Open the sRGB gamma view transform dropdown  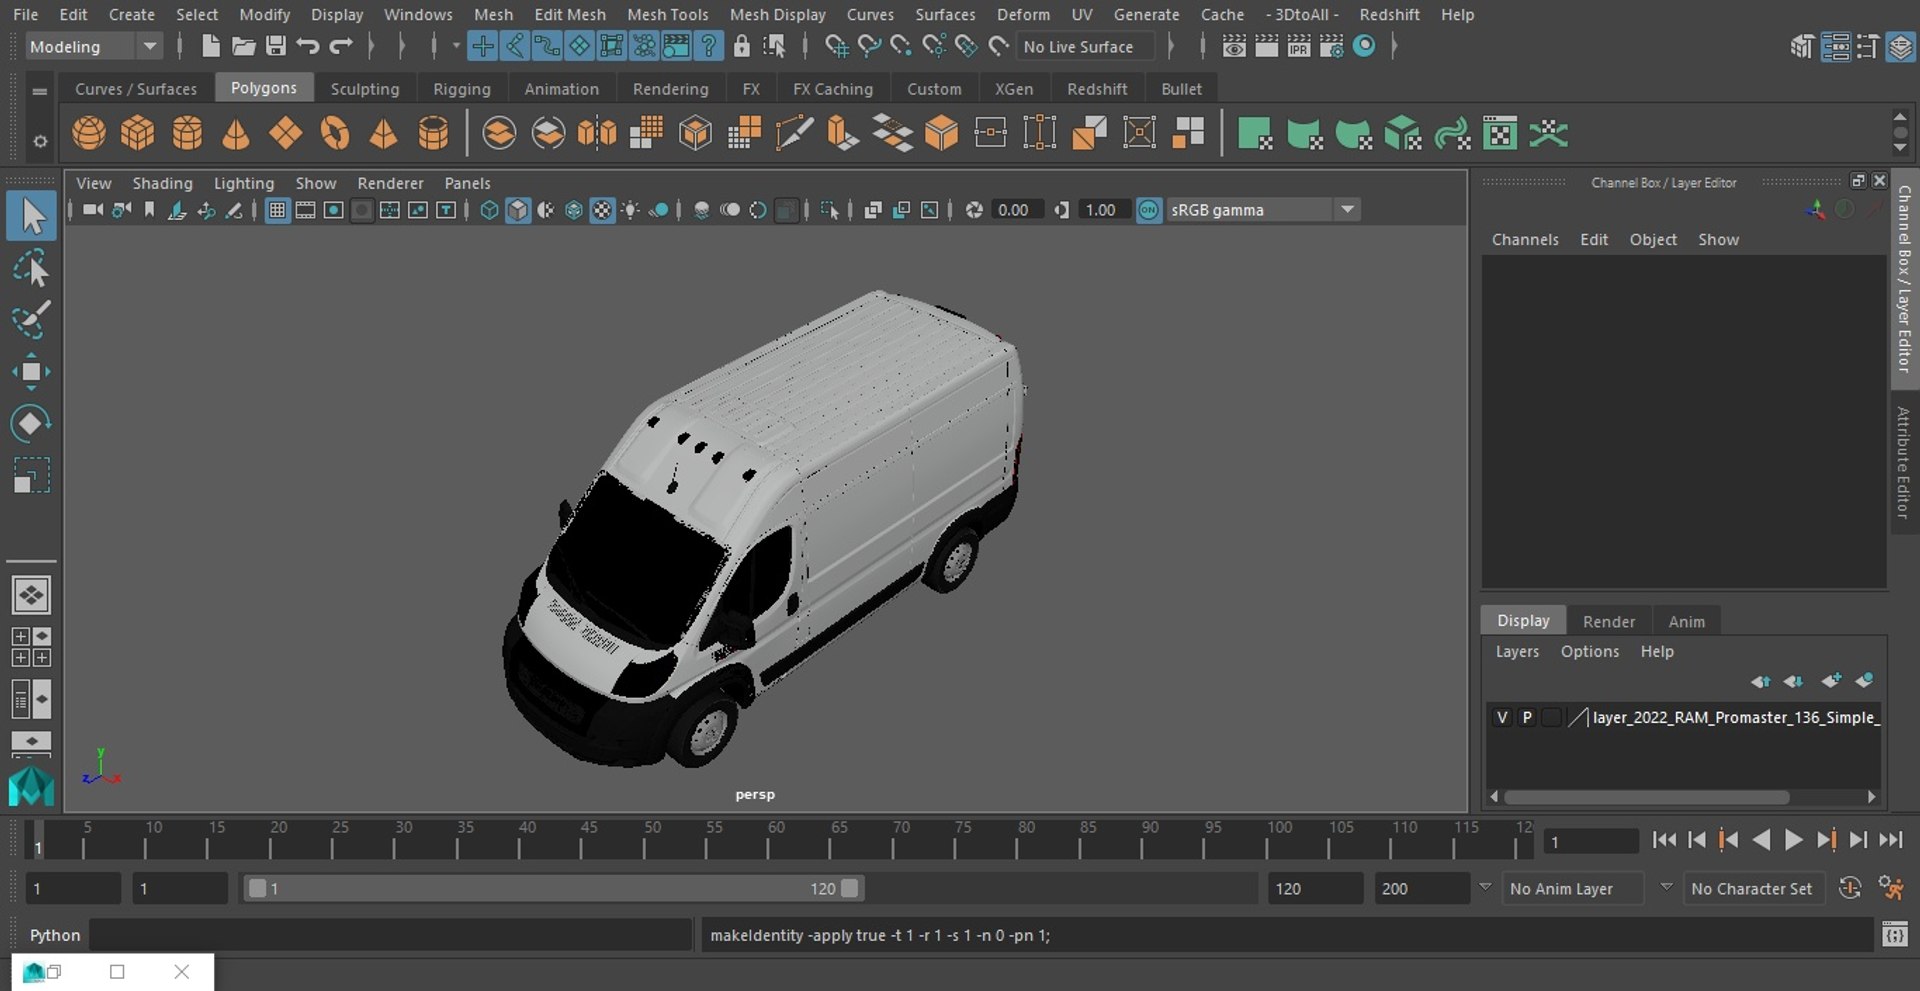click(1262, 210)
